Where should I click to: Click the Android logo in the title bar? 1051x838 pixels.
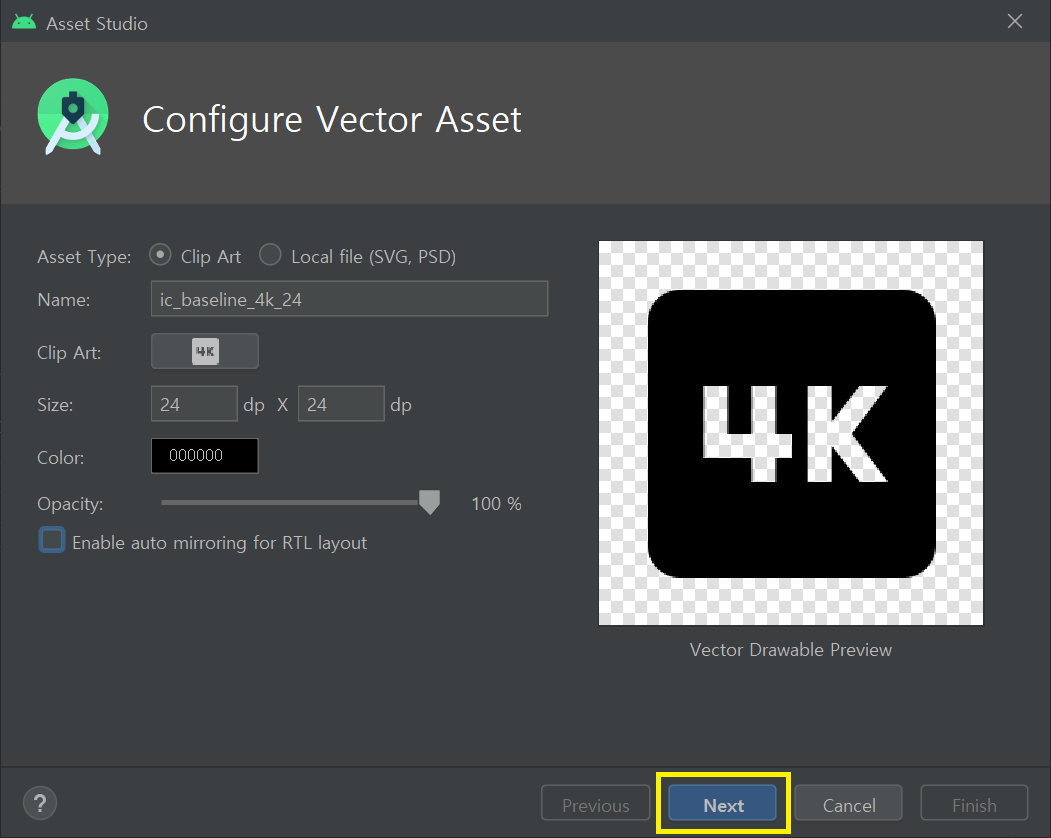pos(24,22)
